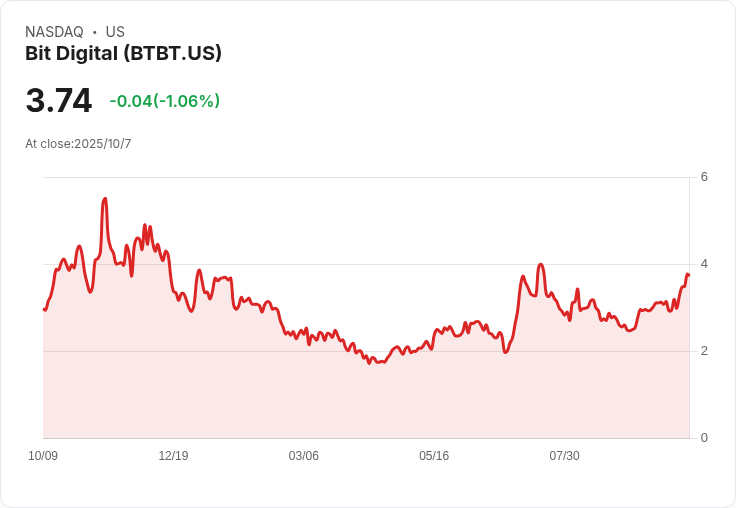Click the 12/19 x-axis date label

173,456
